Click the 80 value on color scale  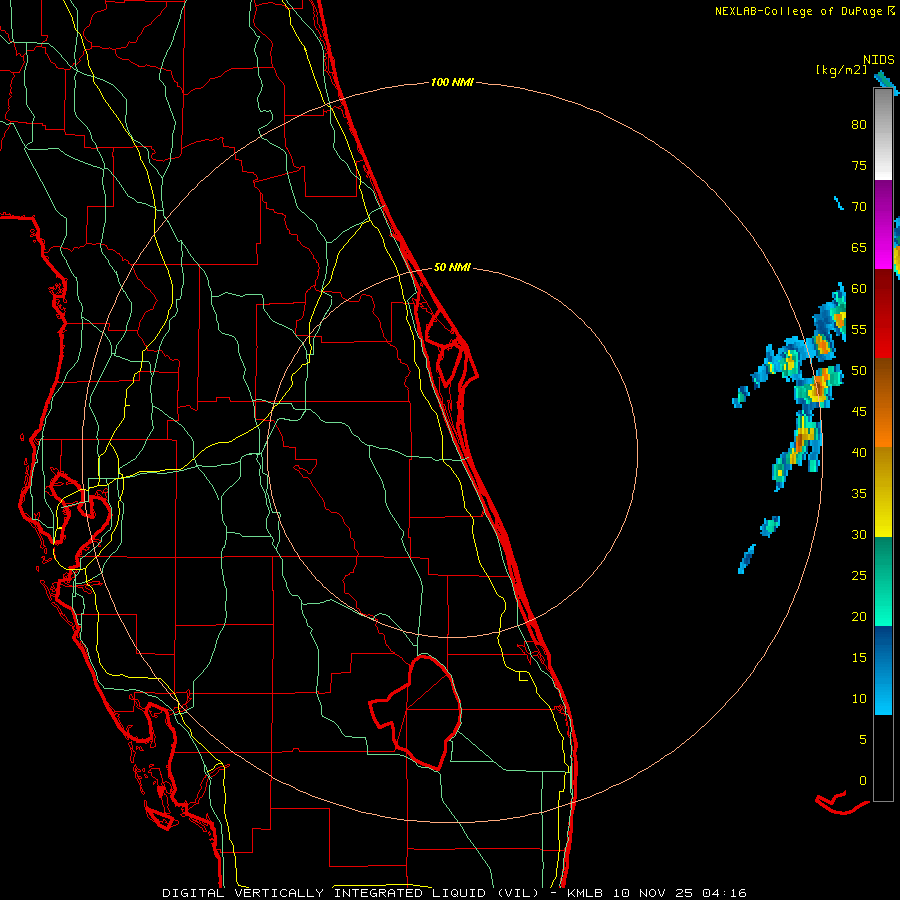859,125
